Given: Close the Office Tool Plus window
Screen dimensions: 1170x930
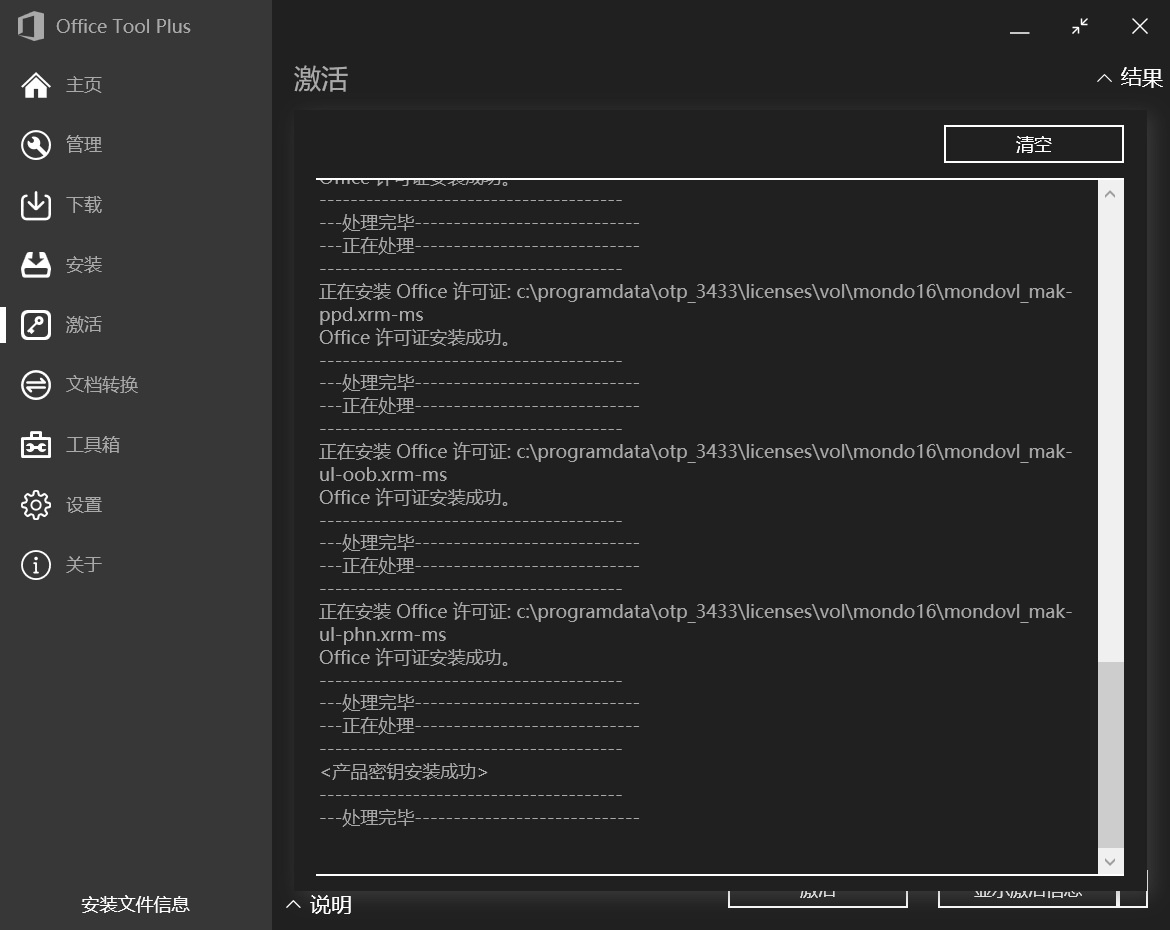Looking at the screenshot, I should (x=1139, y=27).
